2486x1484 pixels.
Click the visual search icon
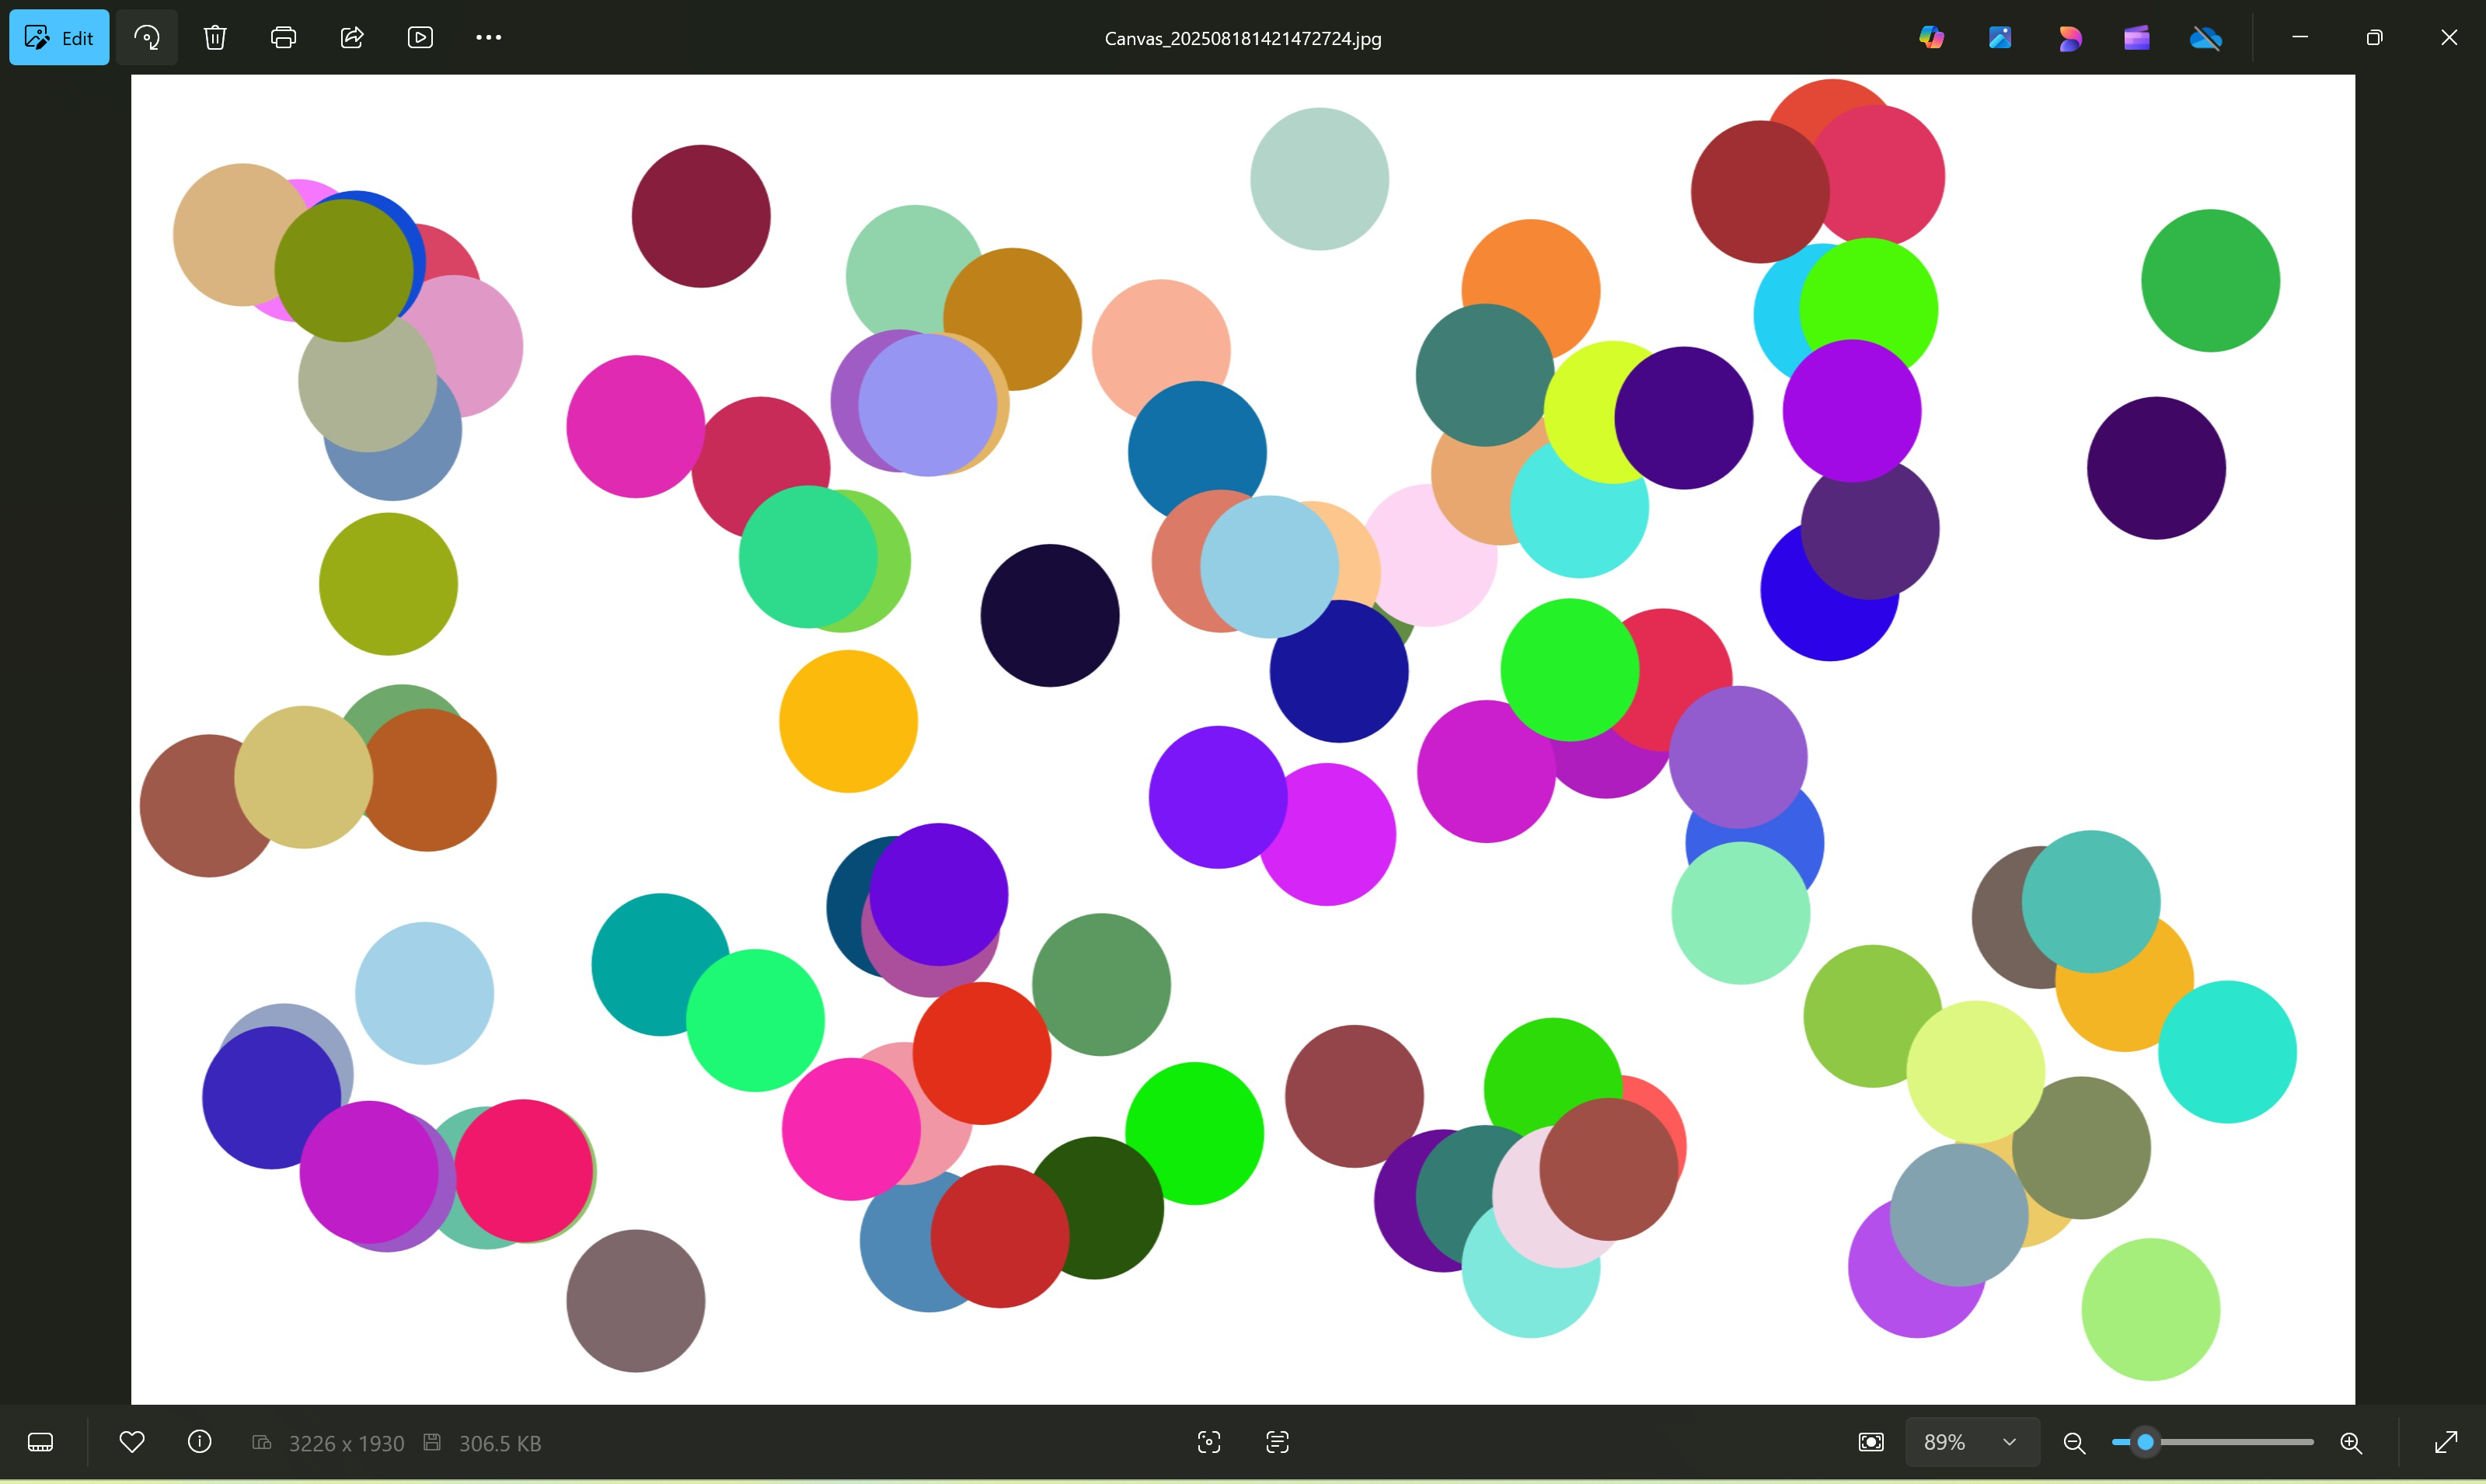(1209, 1442)
